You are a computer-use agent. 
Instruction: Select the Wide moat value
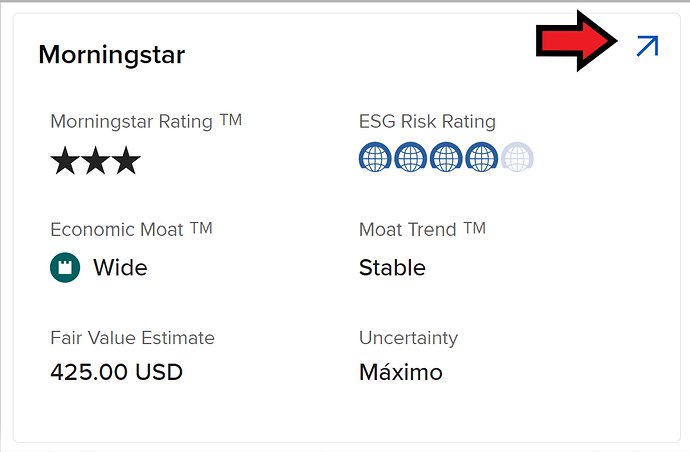coord(120,267)
